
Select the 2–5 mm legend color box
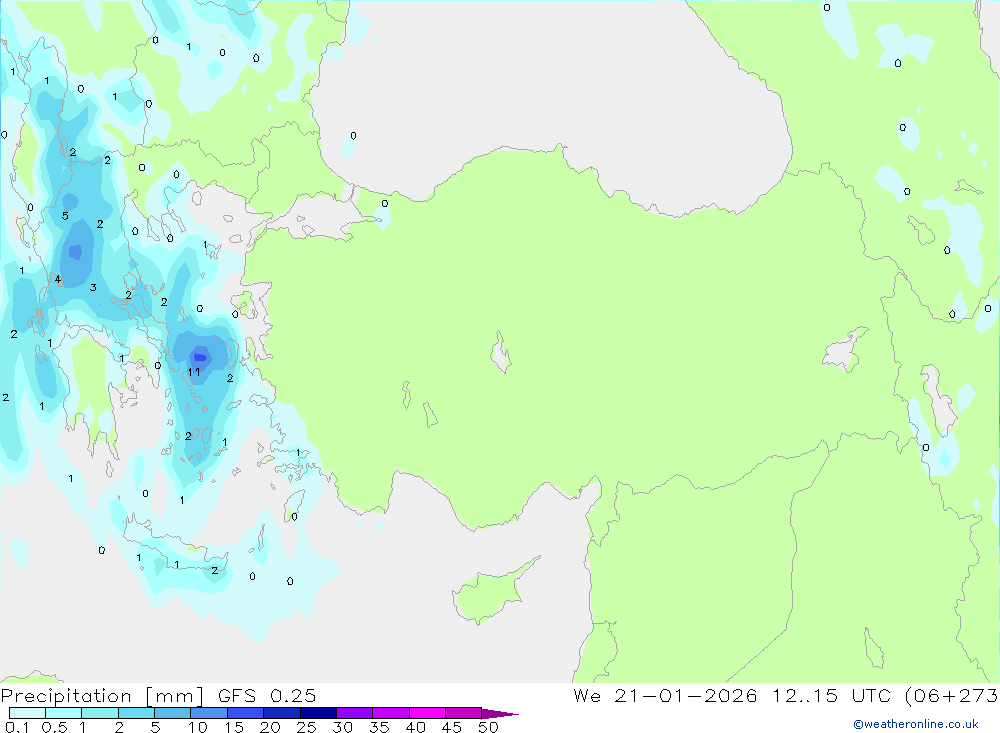(x=136, y=713)
